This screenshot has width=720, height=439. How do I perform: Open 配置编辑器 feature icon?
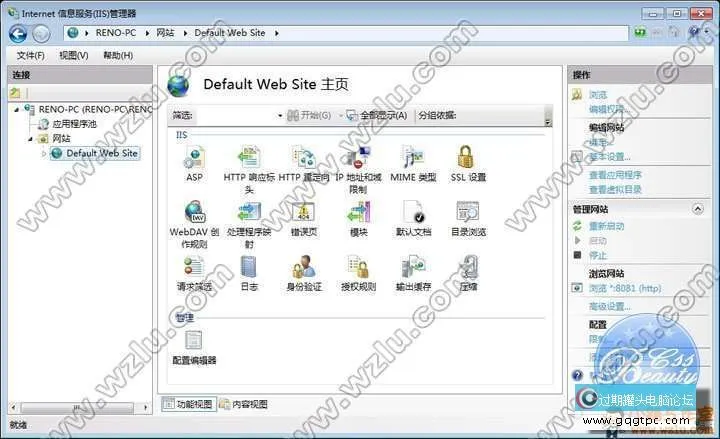193,341
